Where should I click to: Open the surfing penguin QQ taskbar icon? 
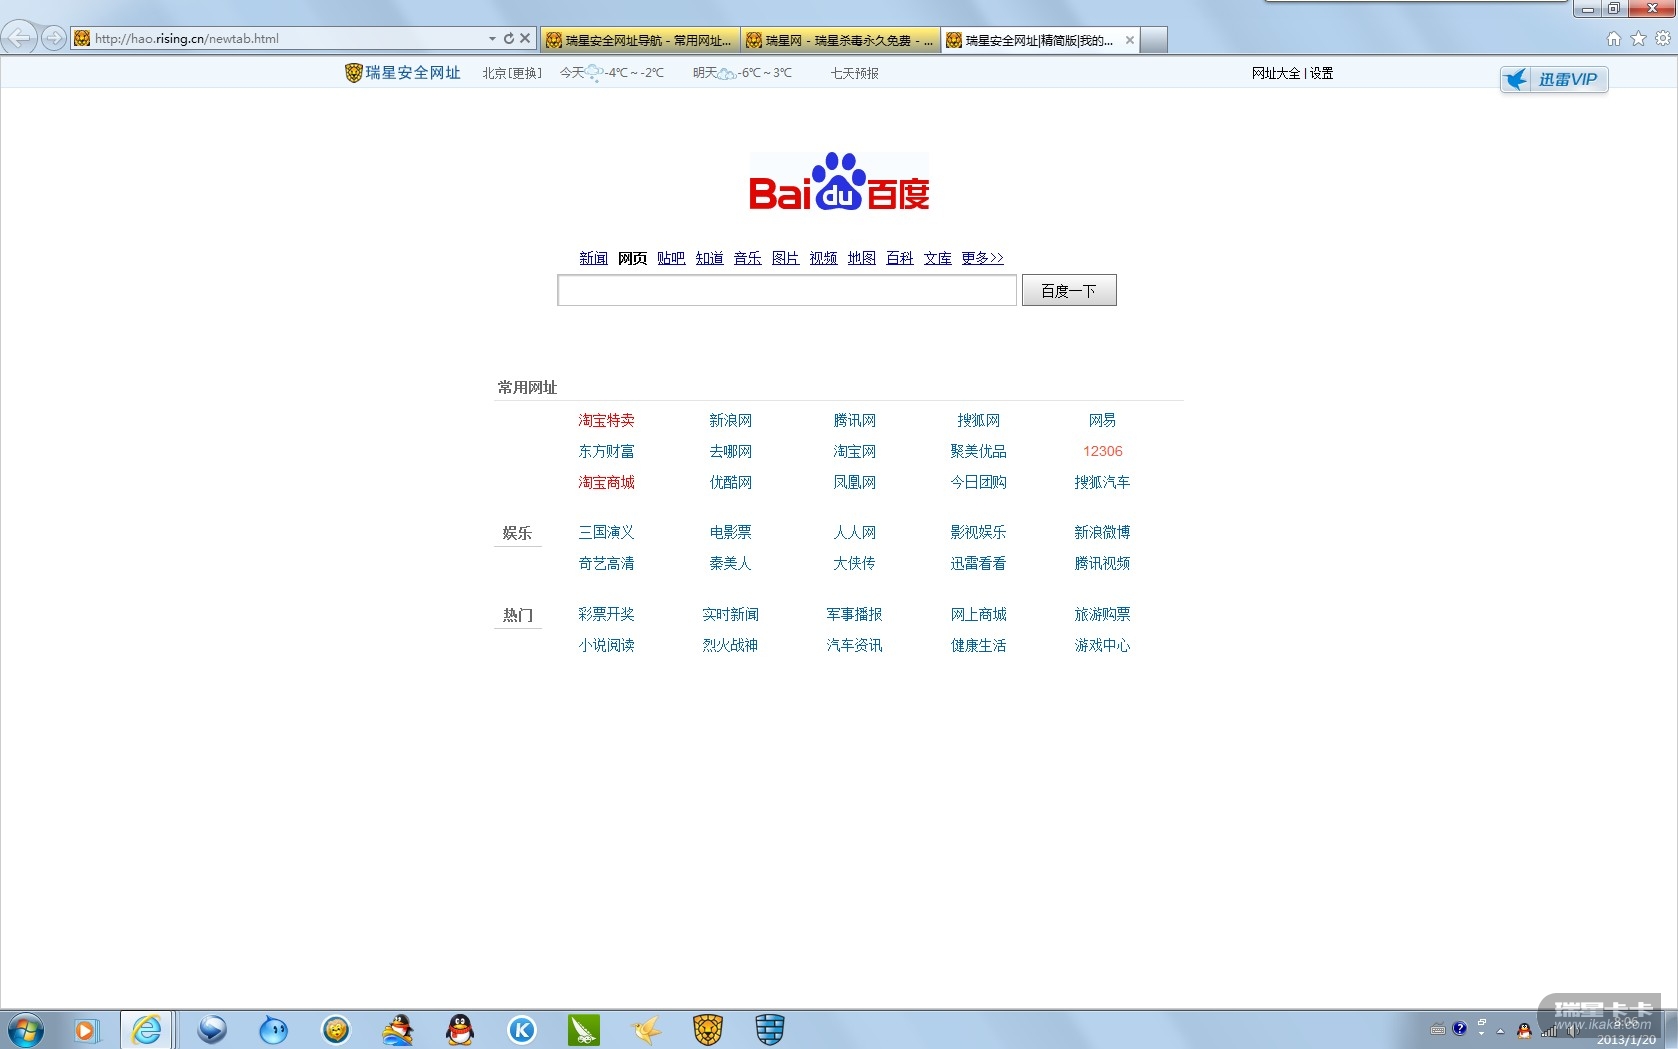coord(398,1029)
